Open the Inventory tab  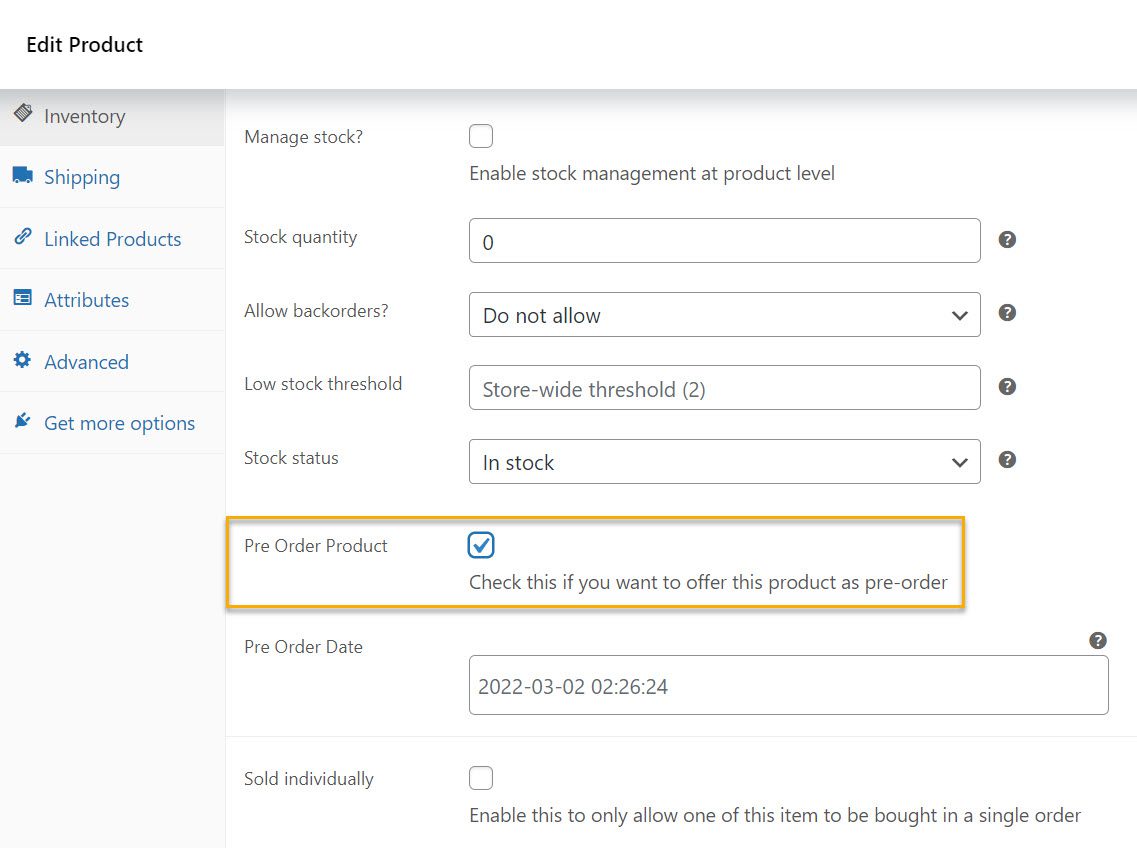pos(112,117)
